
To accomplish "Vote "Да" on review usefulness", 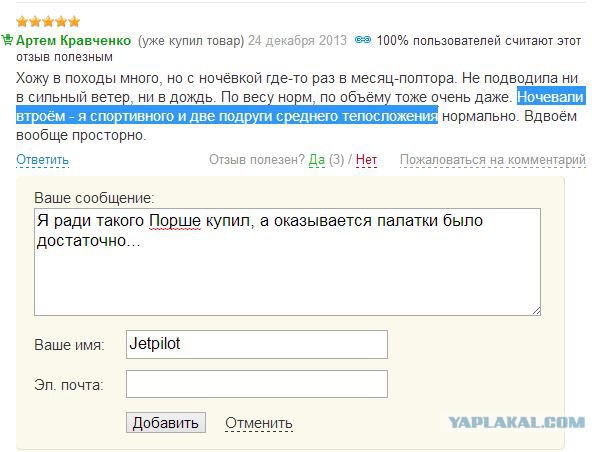I will pos(317,159).
